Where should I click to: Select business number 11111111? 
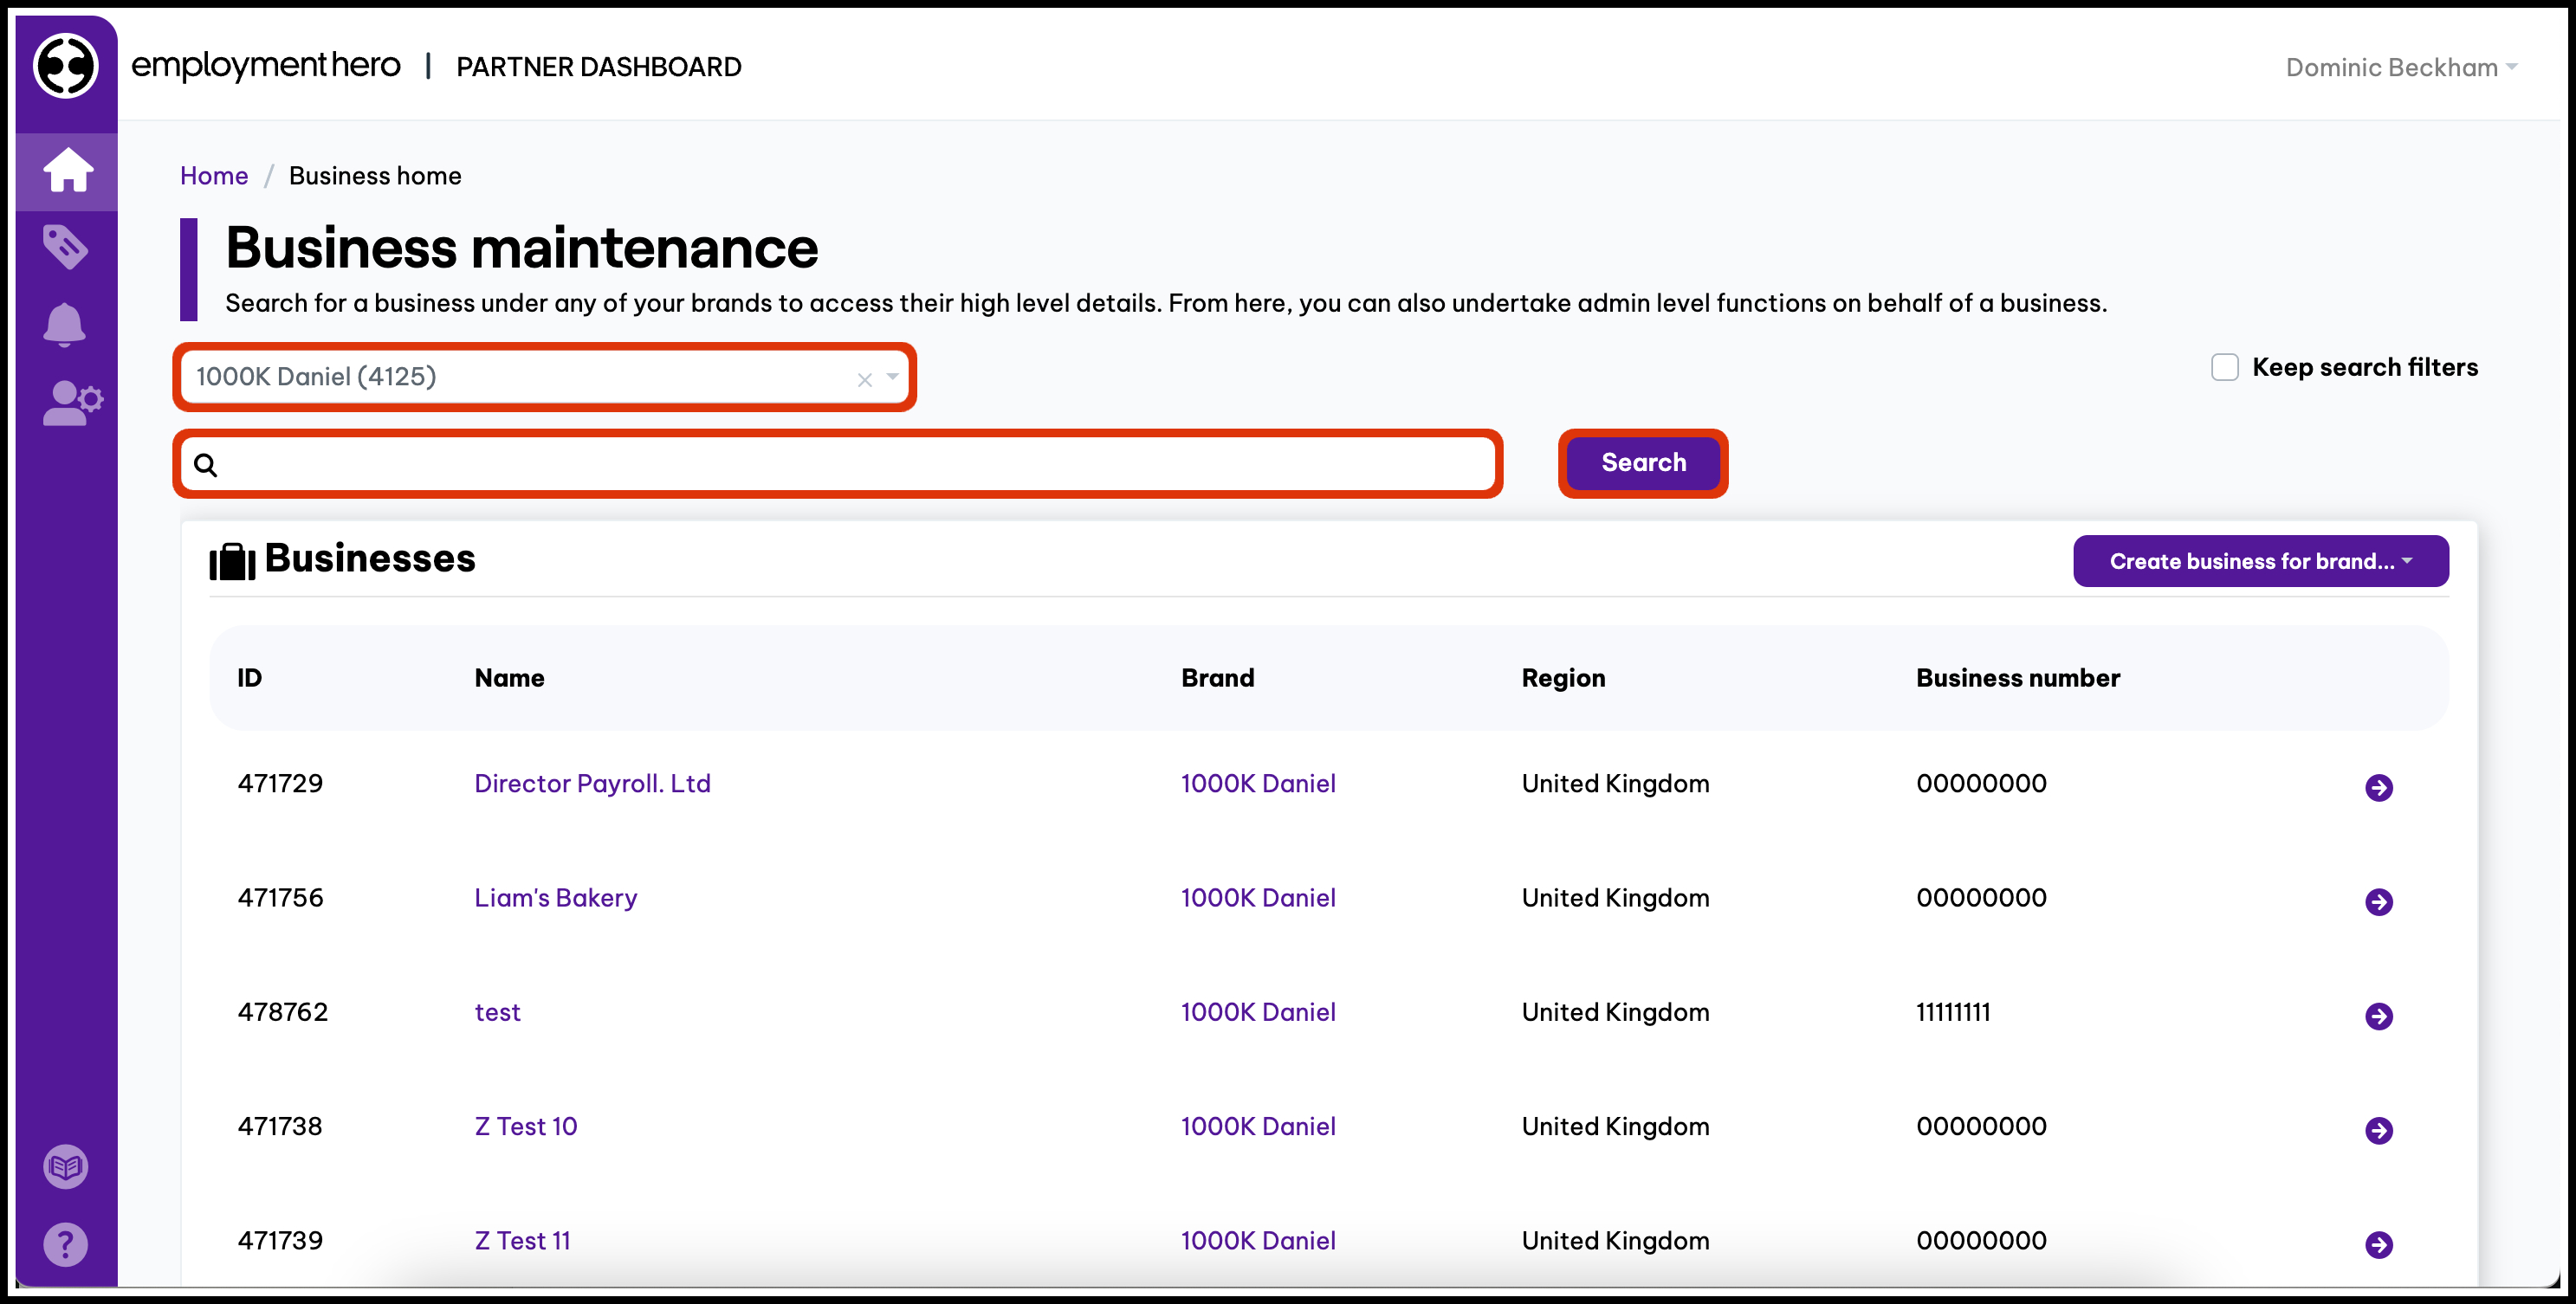pyautogui.click(x=1953, y=1012)
